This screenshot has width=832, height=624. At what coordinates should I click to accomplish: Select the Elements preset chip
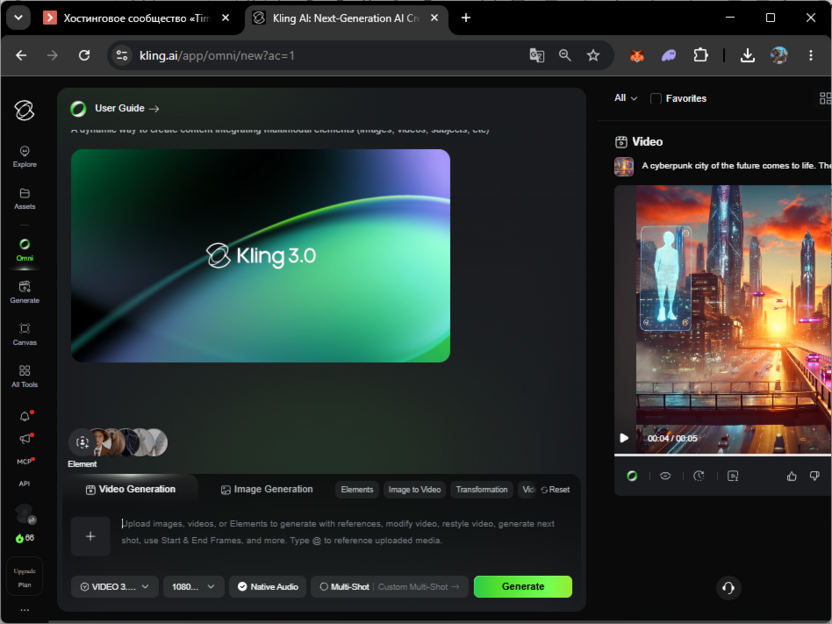click(x=357, y=490)
